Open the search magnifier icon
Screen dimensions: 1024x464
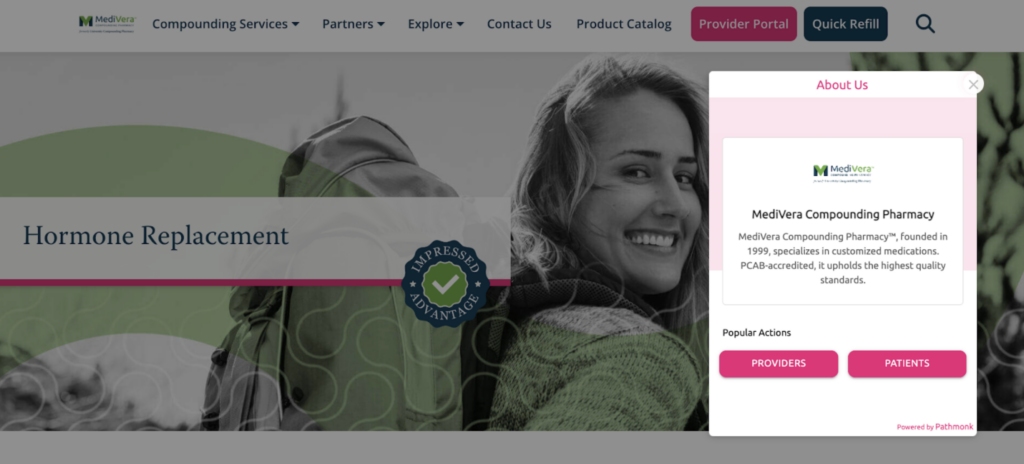point(925,24)
